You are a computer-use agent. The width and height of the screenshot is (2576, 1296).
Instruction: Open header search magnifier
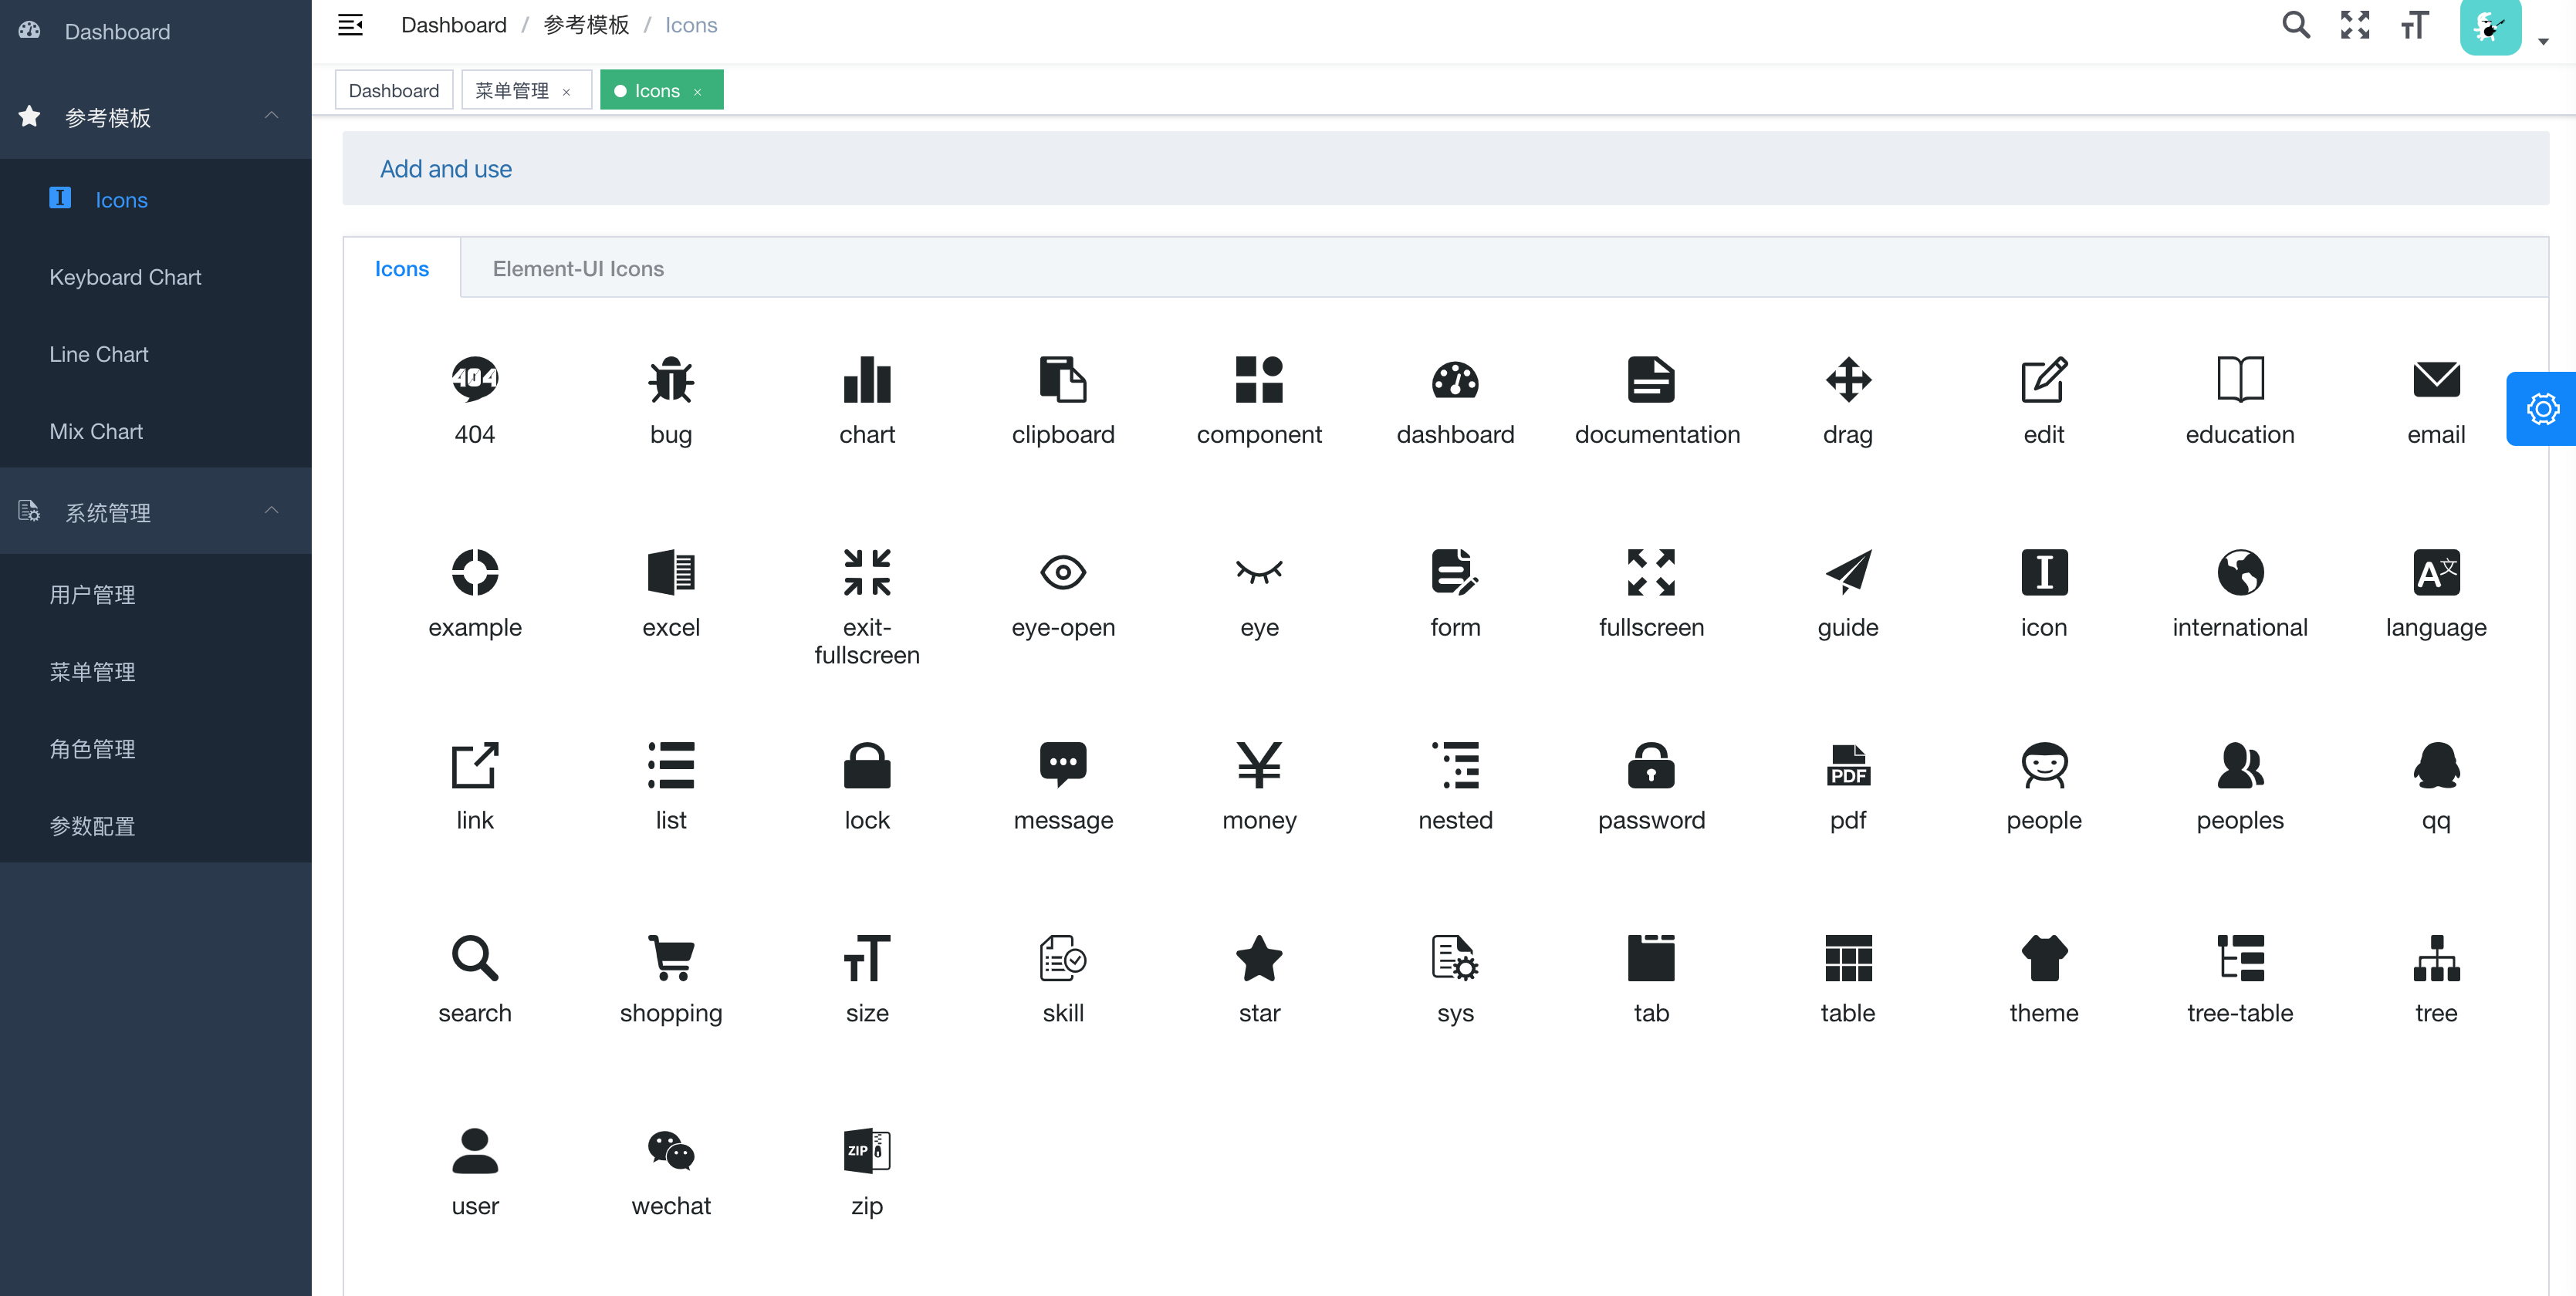2296,25
